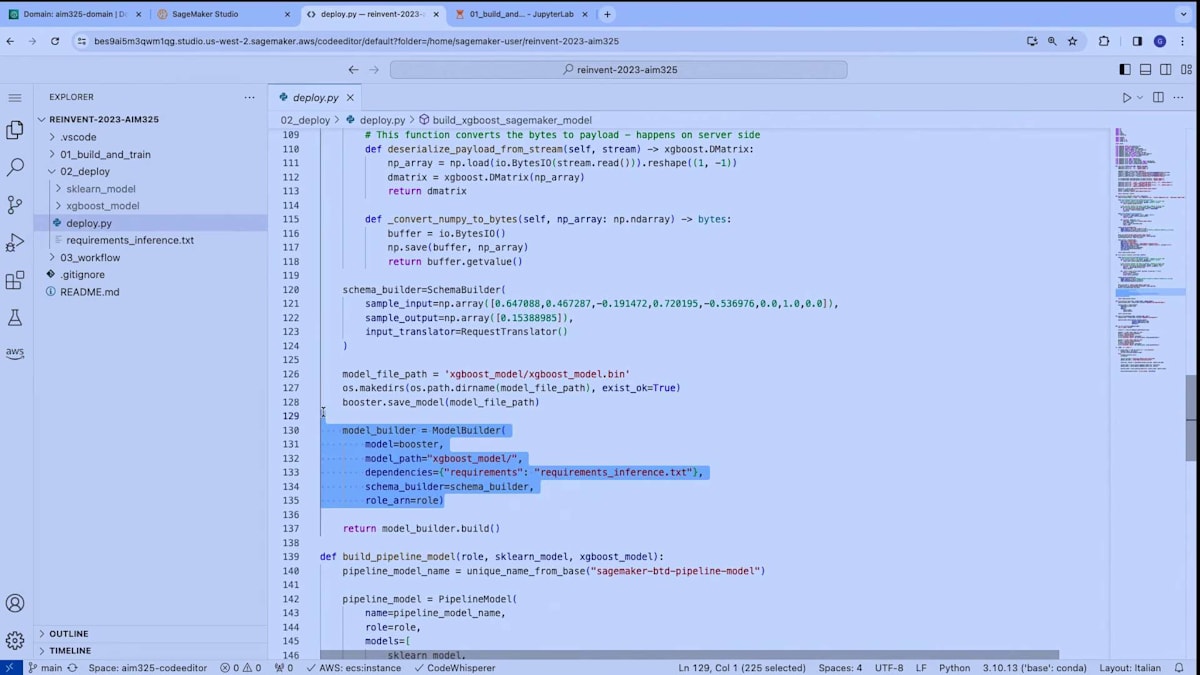Screen dimensions: 1200x675
Task: Expand the TIMELINE section
Action: pyautogui.click(x=70, y=650)
